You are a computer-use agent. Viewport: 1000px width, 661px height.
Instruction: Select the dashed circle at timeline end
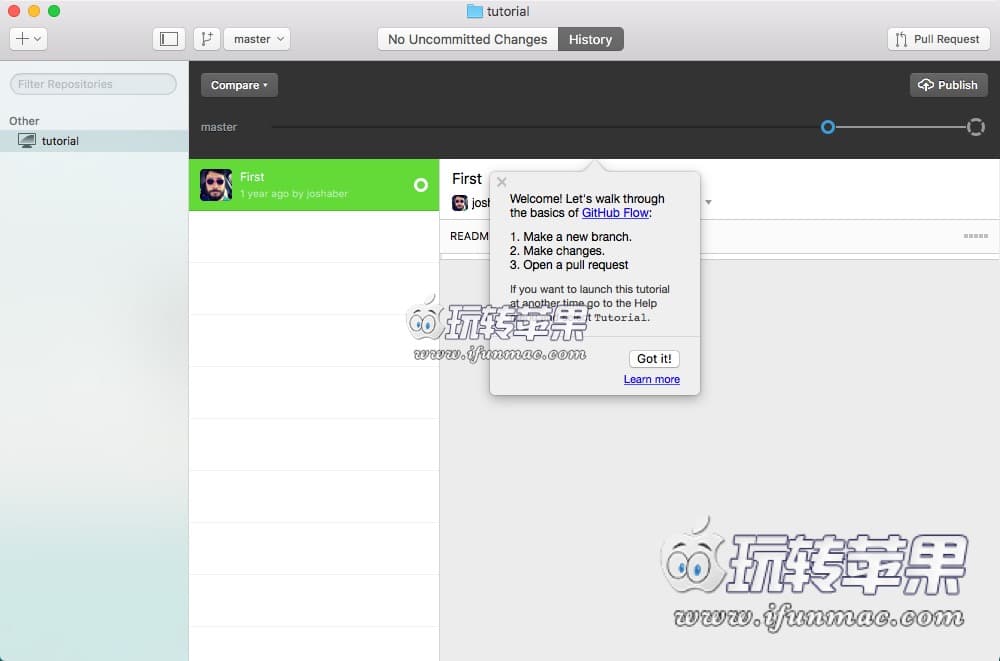(x=976, y=127)
